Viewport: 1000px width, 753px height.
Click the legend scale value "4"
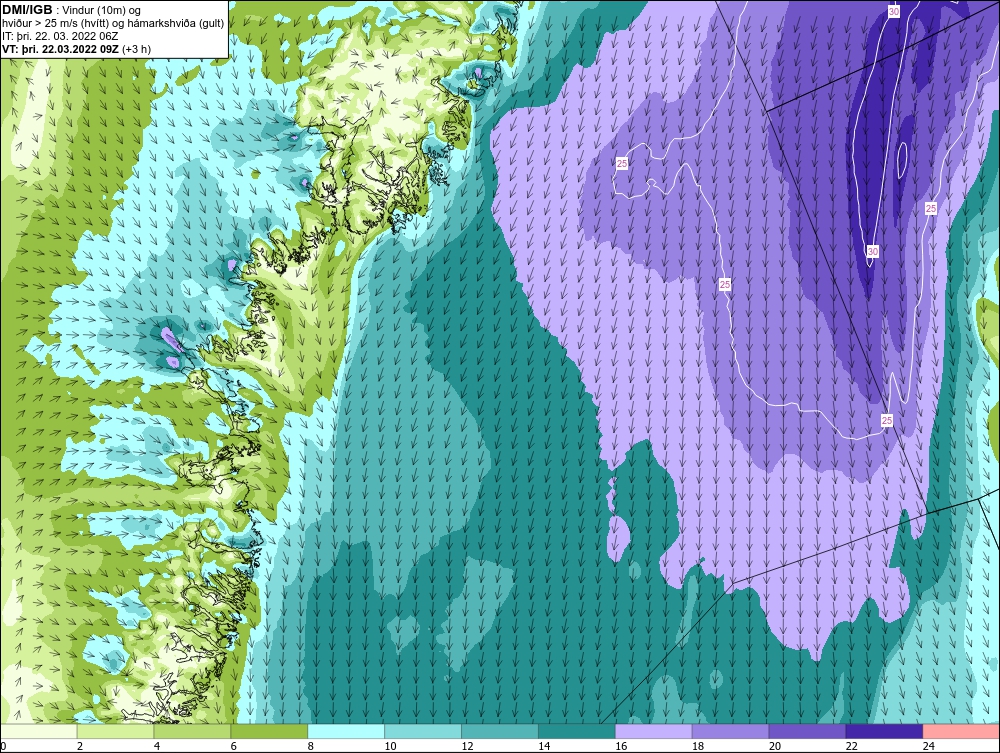(x=157, y=746)
